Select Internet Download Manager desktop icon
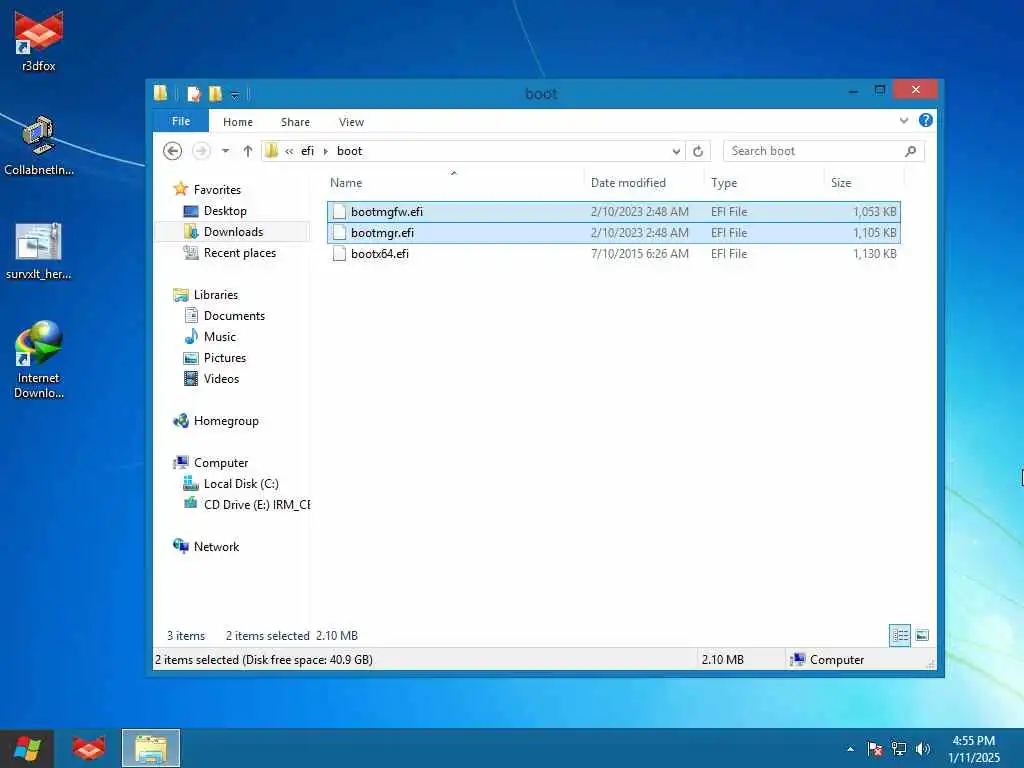Viewport: 1024px width, 768px height. coord(39,359)
